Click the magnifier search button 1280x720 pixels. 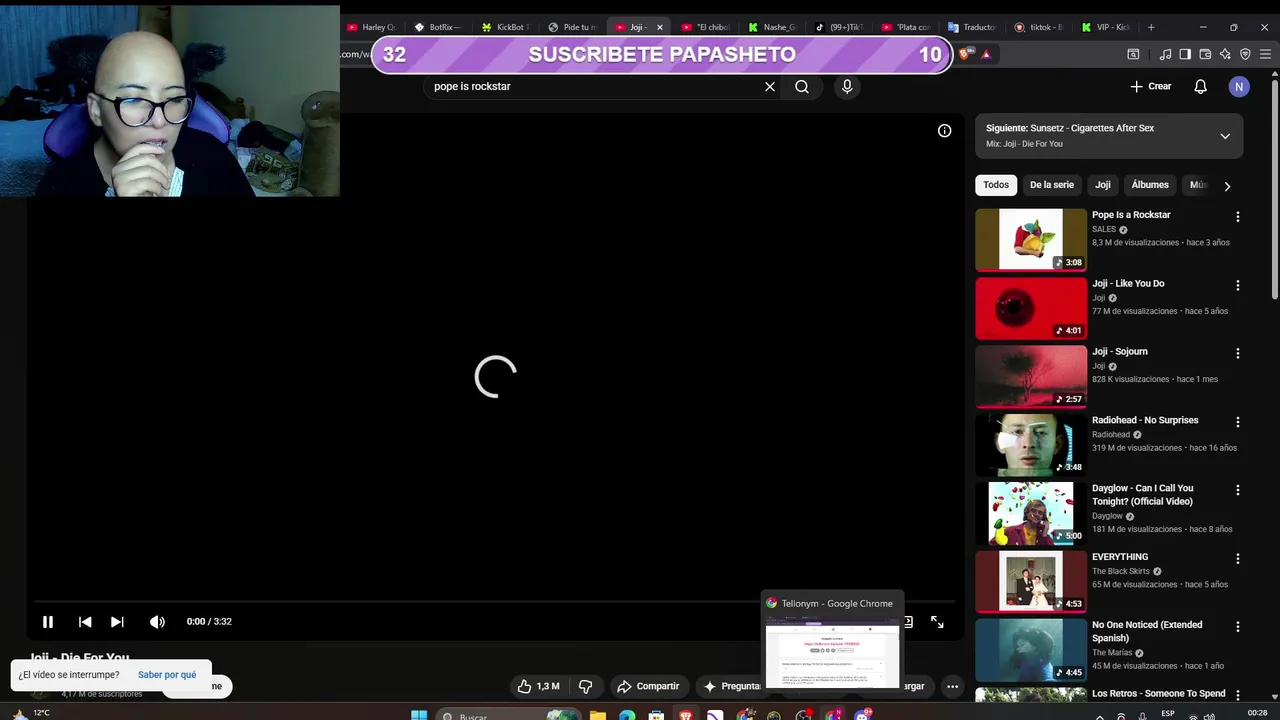click(x=802, y=87)
